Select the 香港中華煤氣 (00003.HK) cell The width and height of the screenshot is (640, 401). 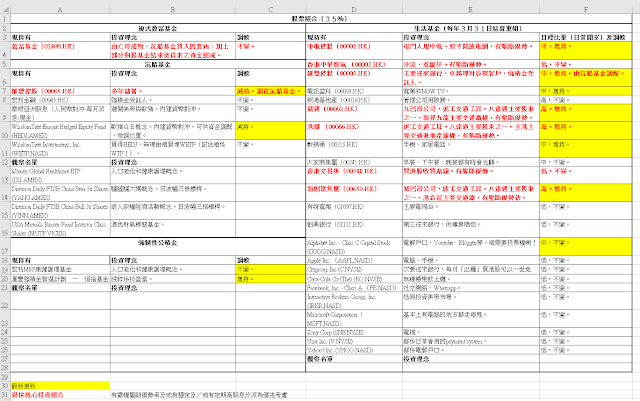pyautogui.click(x=354, y=64)
